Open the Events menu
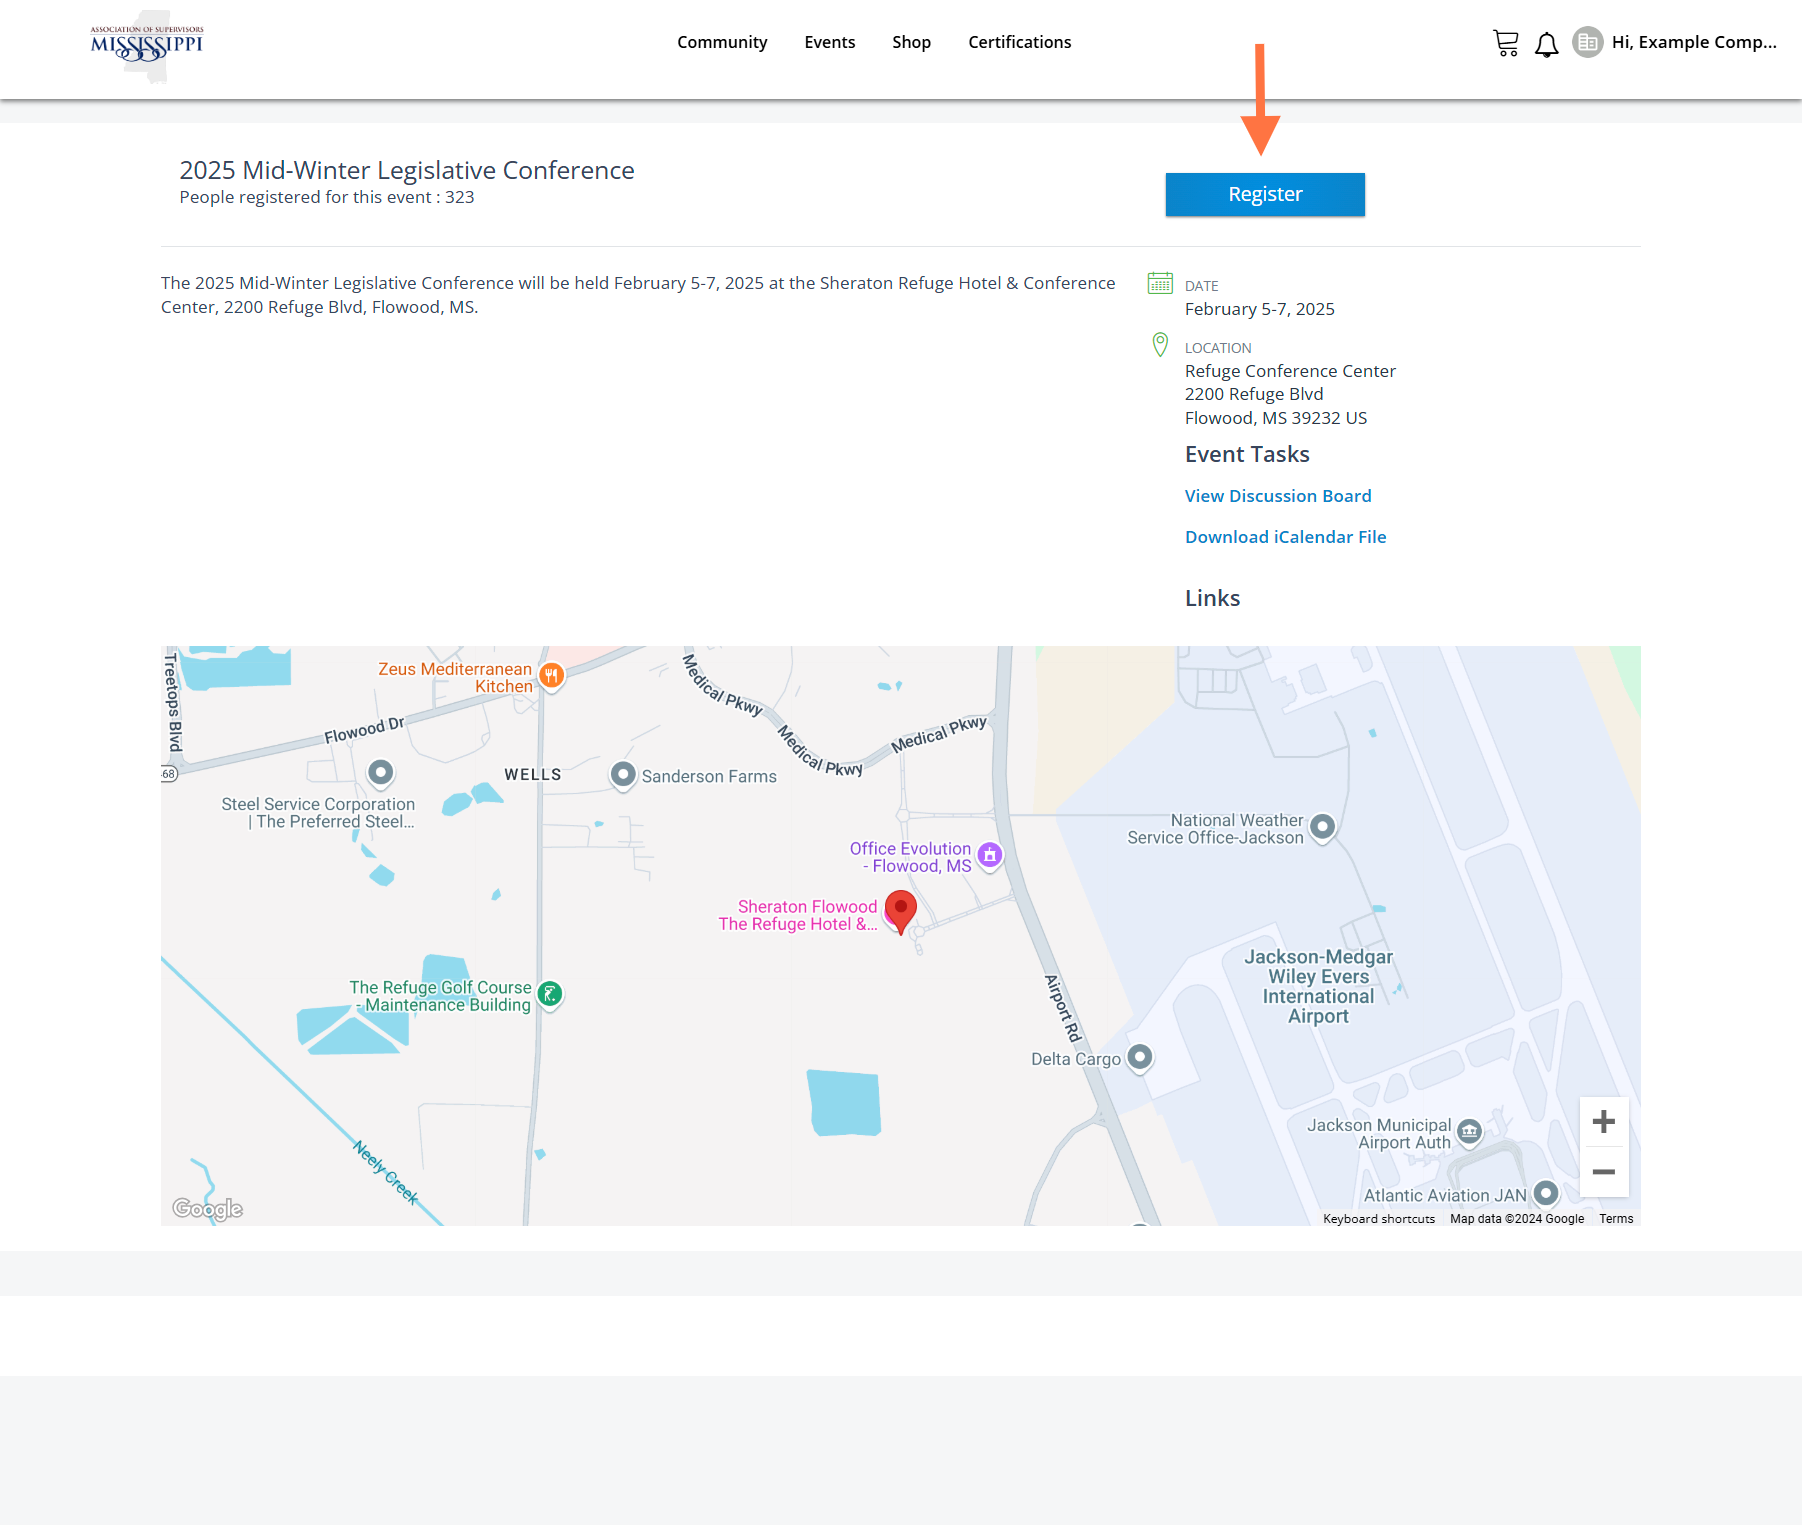The image size is (1802, 1525). point(830,42)
